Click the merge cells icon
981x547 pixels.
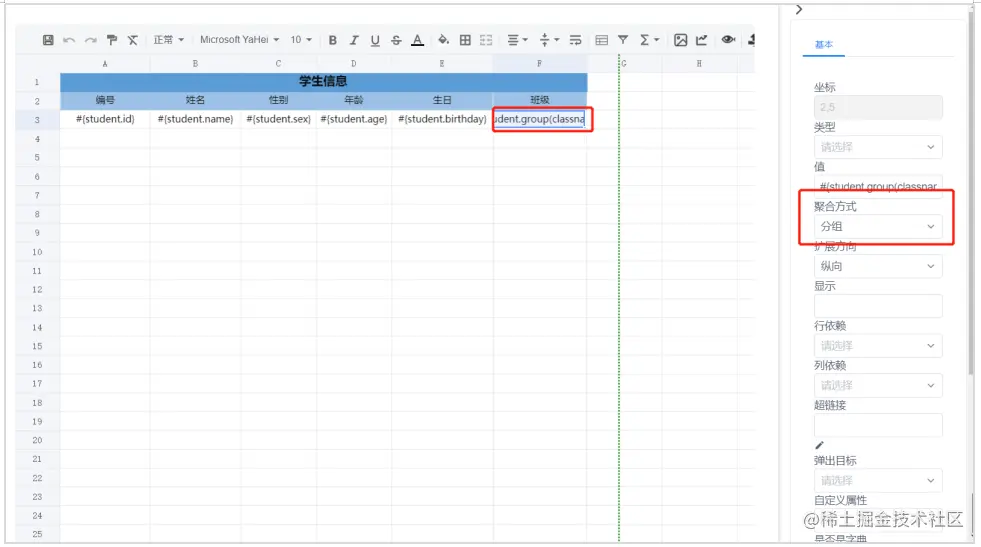coord(486,40)
